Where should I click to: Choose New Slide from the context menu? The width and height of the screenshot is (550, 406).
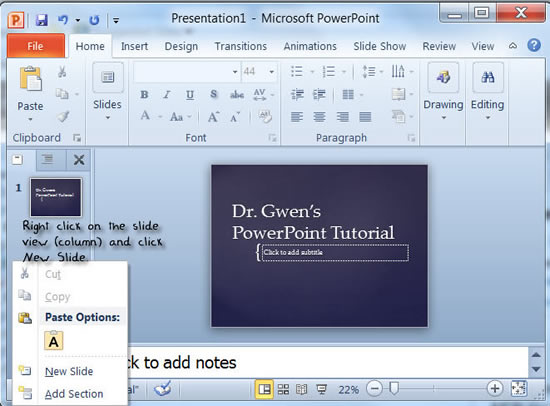coord(70,371)
